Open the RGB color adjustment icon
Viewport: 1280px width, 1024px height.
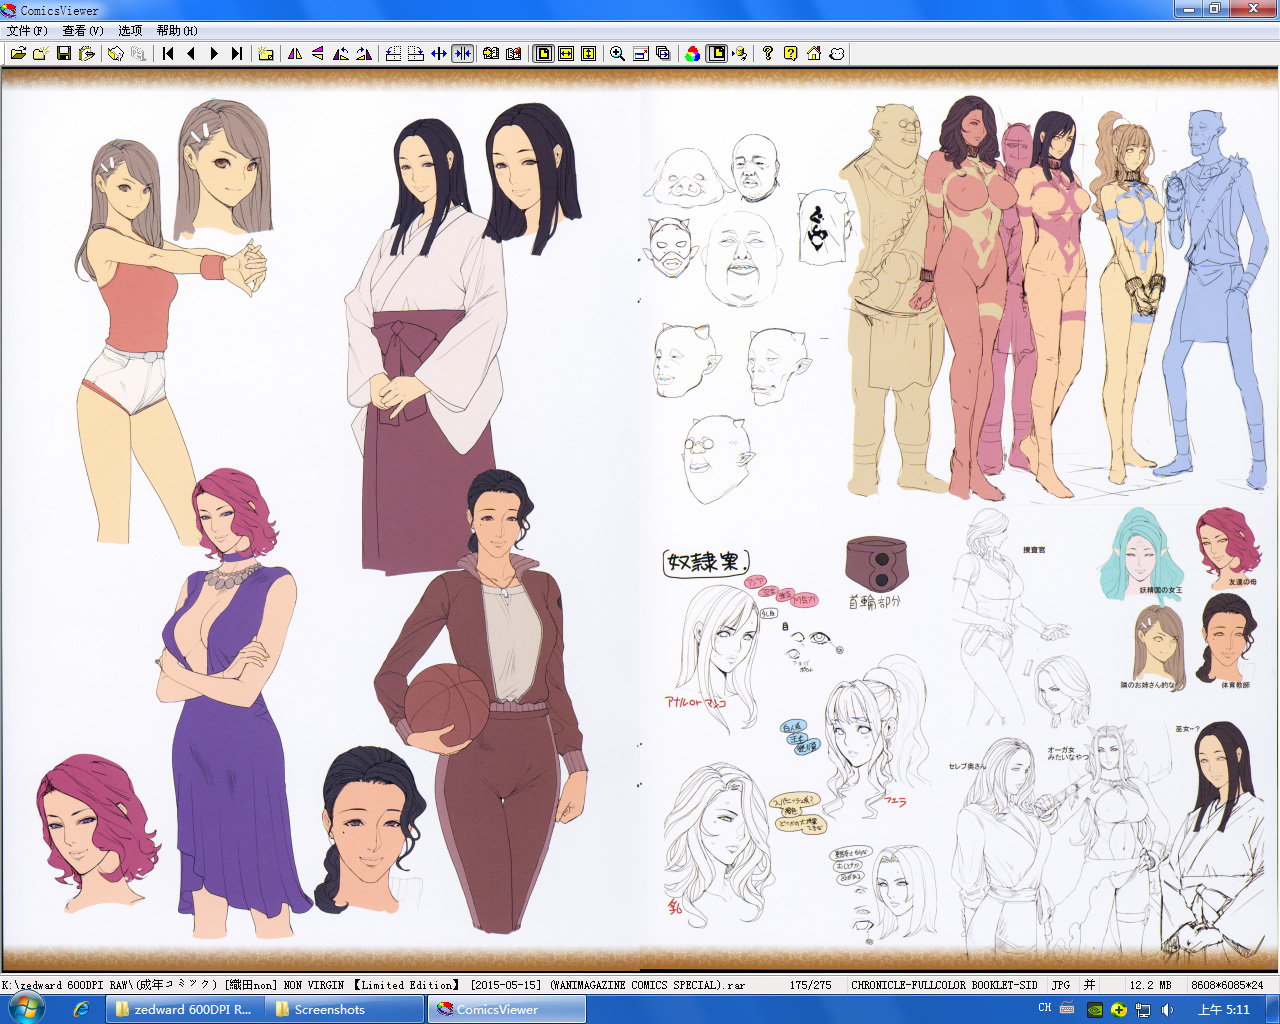(x=693, y=54)
